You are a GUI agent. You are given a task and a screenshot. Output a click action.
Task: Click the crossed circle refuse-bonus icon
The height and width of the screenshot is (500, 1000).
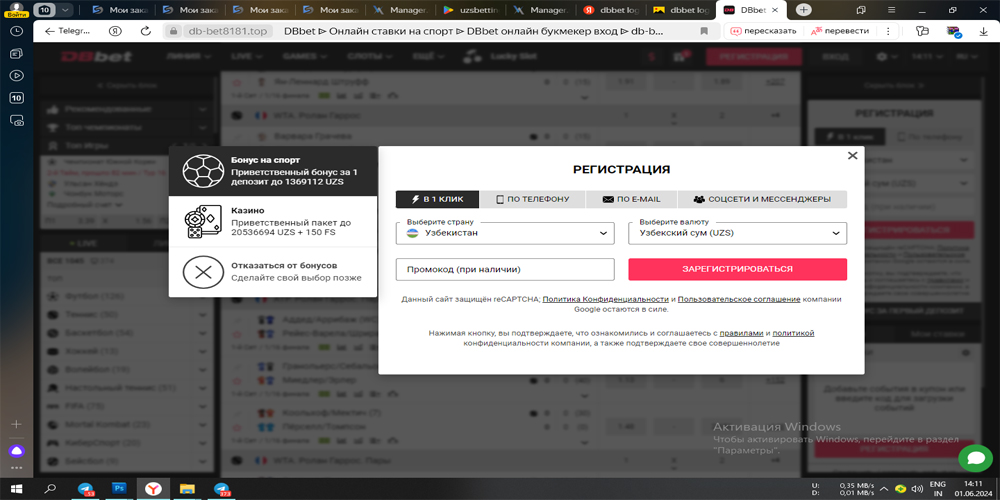click(203, 272)
